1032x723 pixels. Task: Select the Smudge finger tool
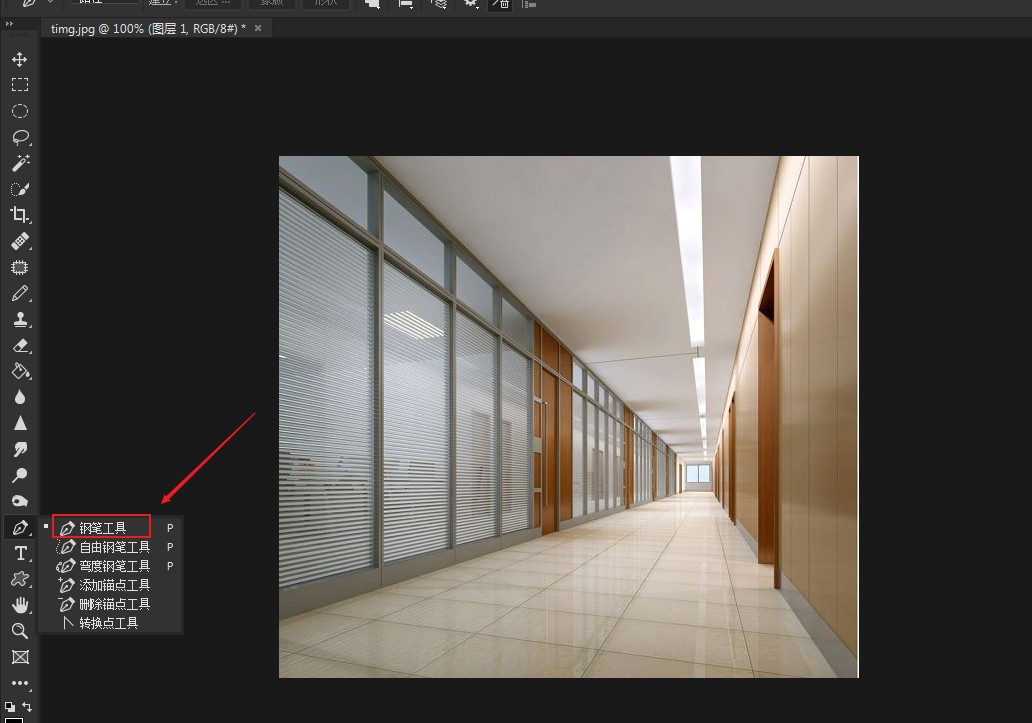(20, 449)
